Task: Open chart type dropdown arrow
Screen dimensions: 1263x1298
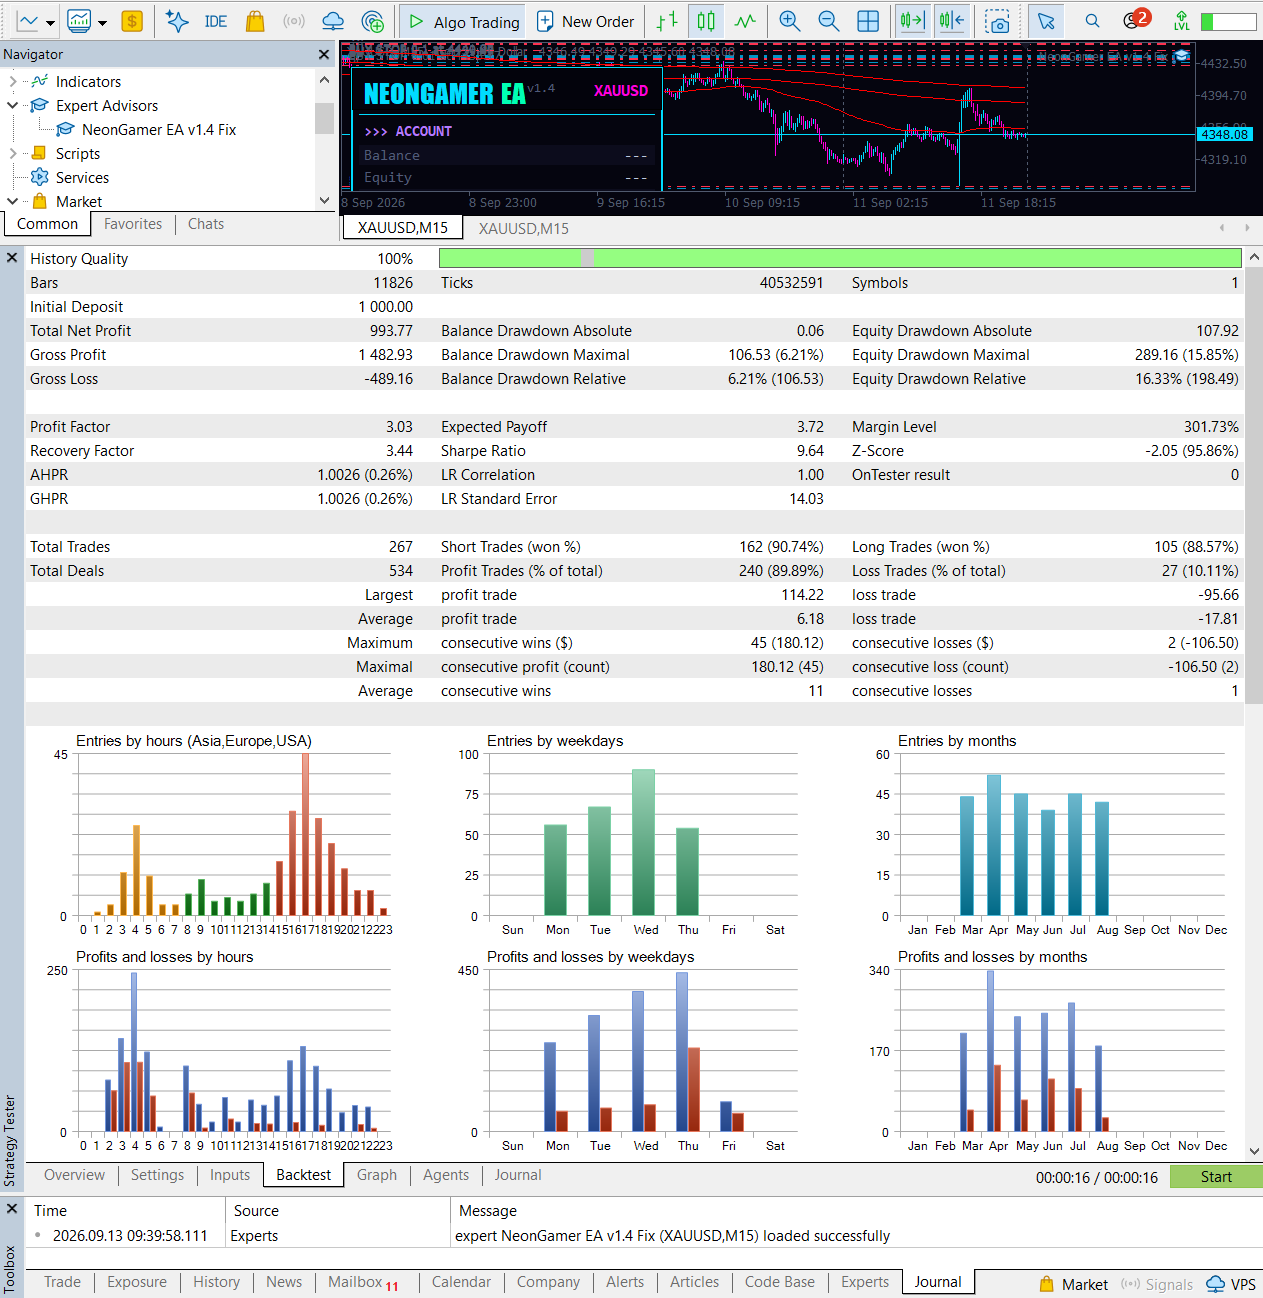Action: point(50,22)
